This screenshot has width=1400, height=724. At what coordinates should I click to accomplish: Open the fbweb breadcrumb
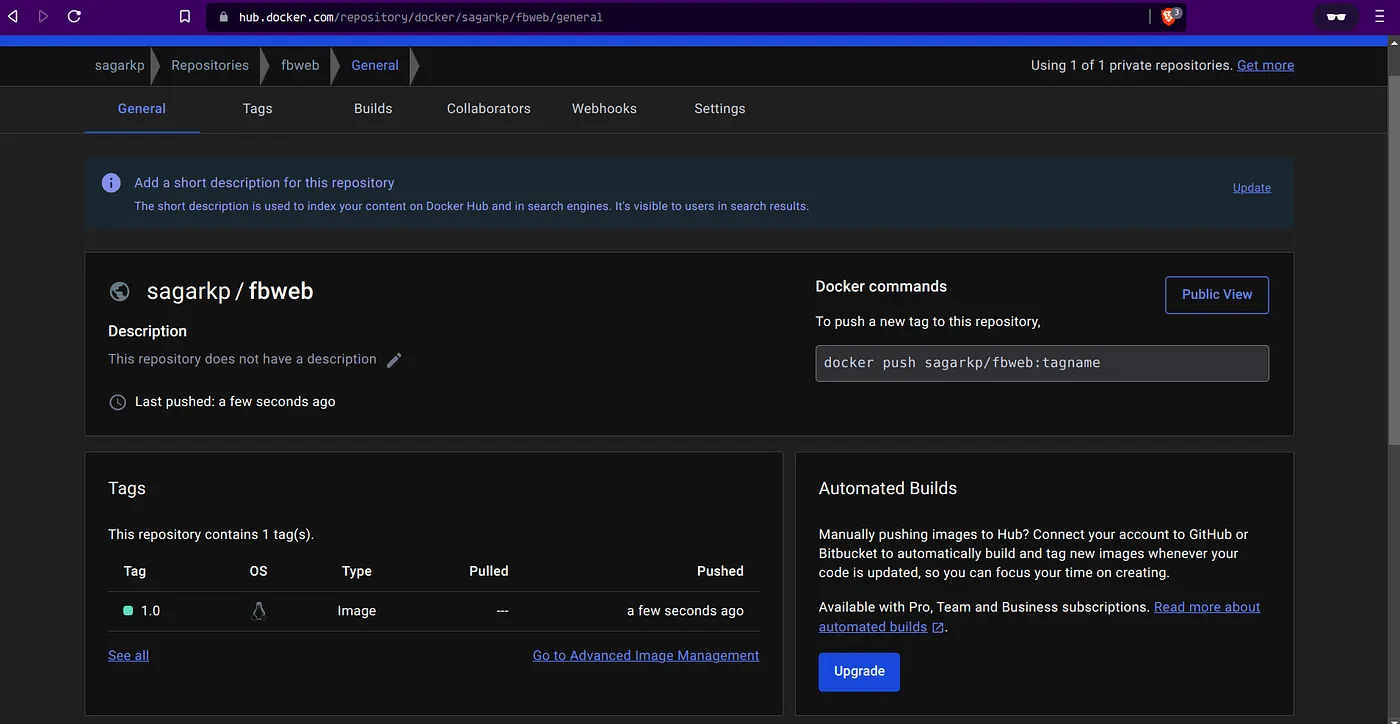click(300, 65)
